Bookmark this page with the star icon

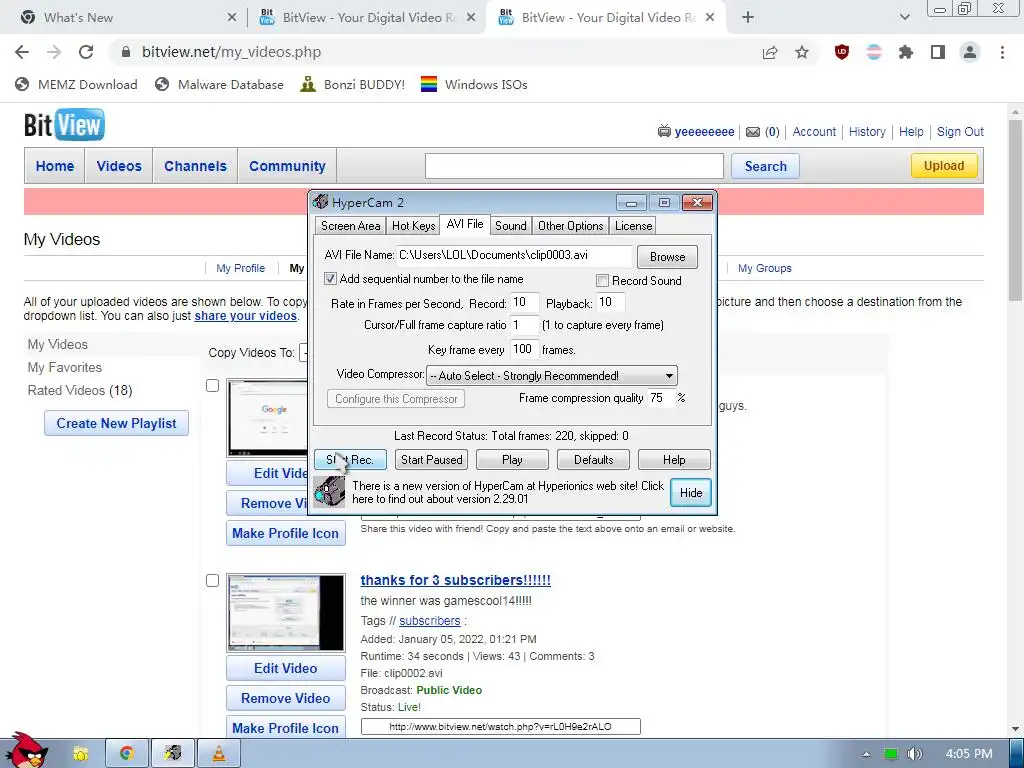(801, 52)
